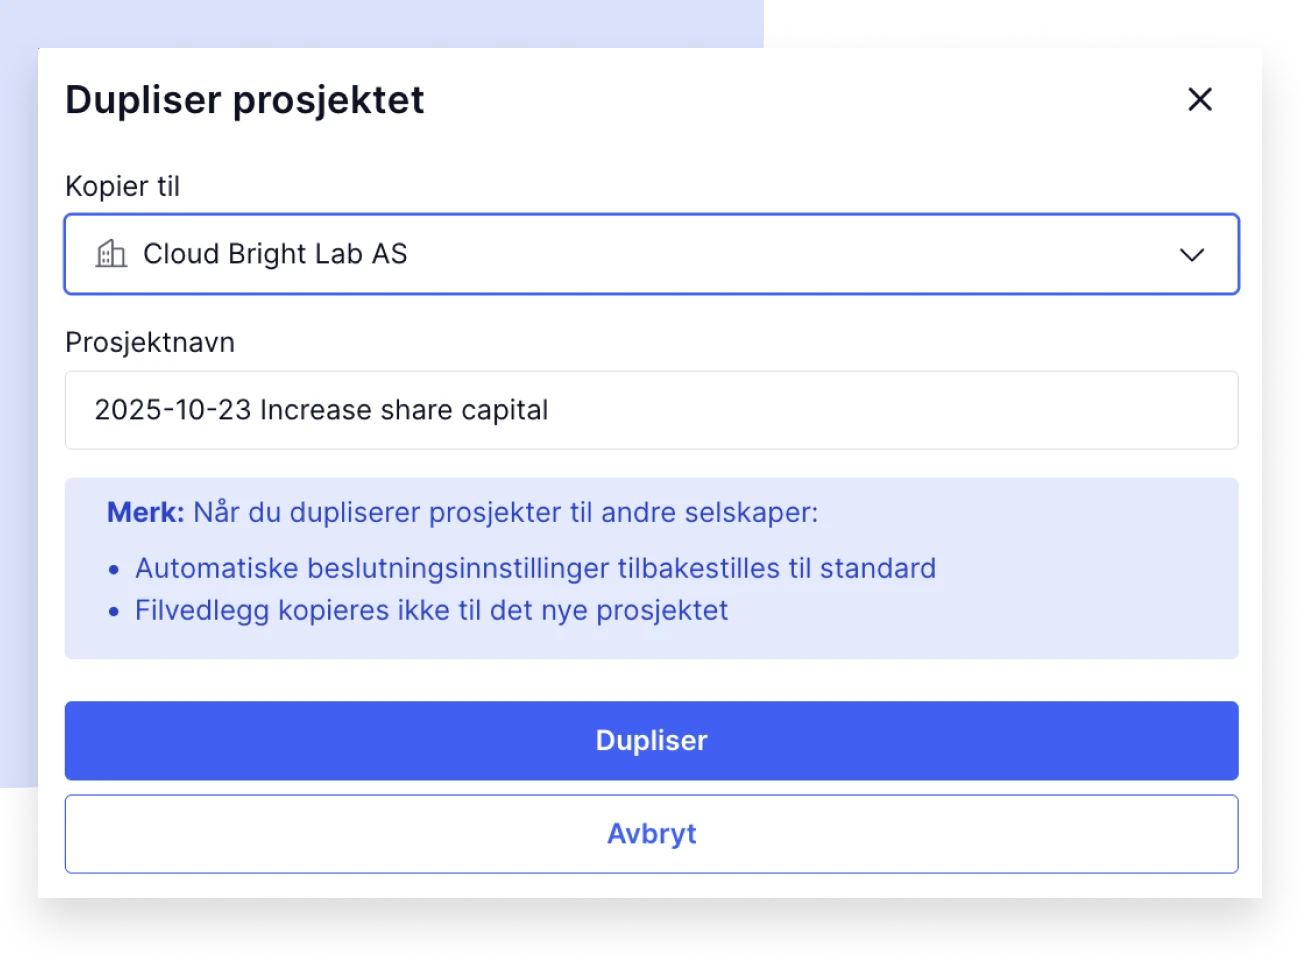Viewport: 1312px width, 964px height.
Task: Click the Filvedlegg kopieres ikke note line
Action: pos(431,610)
